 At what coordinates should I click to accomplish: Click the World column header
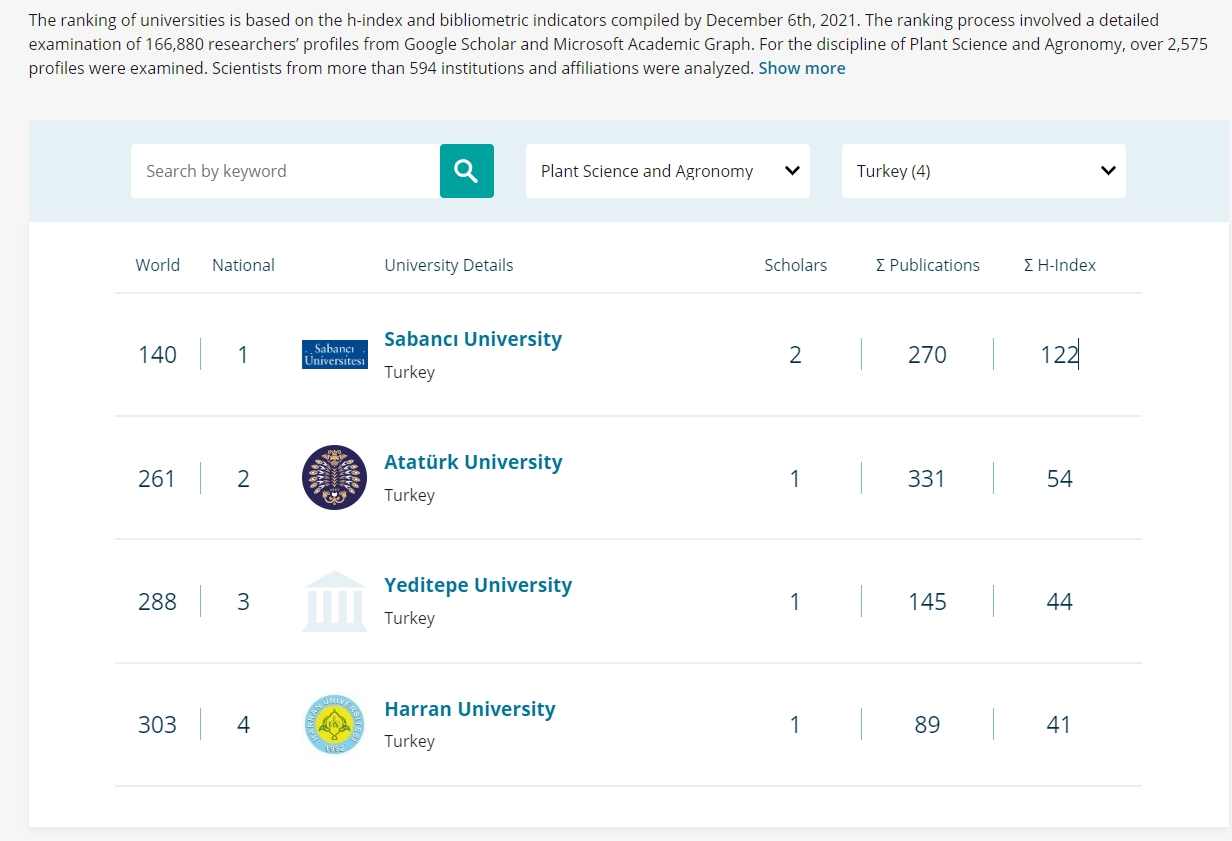[x=158, y=265]
